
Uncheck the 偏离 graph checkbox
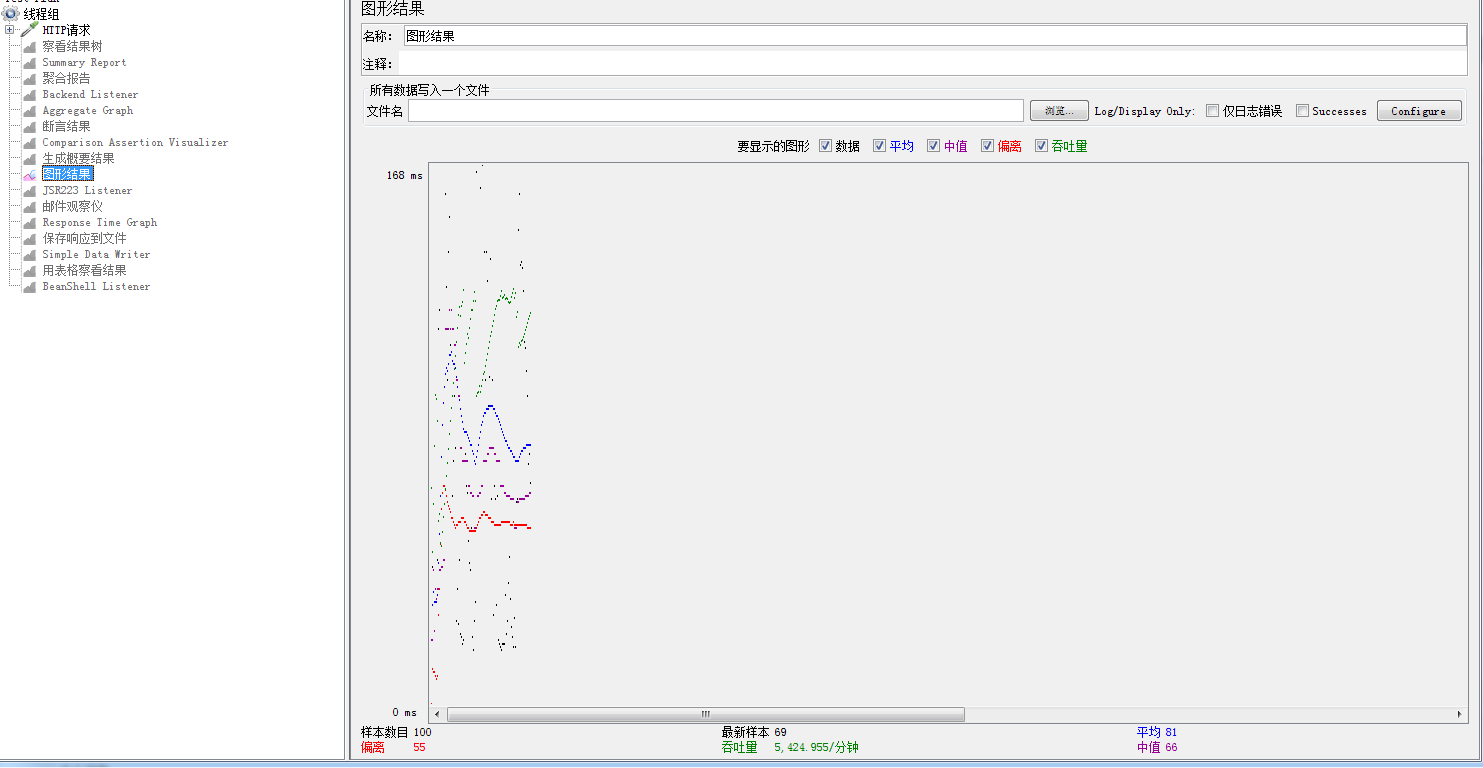pos(987,146)
